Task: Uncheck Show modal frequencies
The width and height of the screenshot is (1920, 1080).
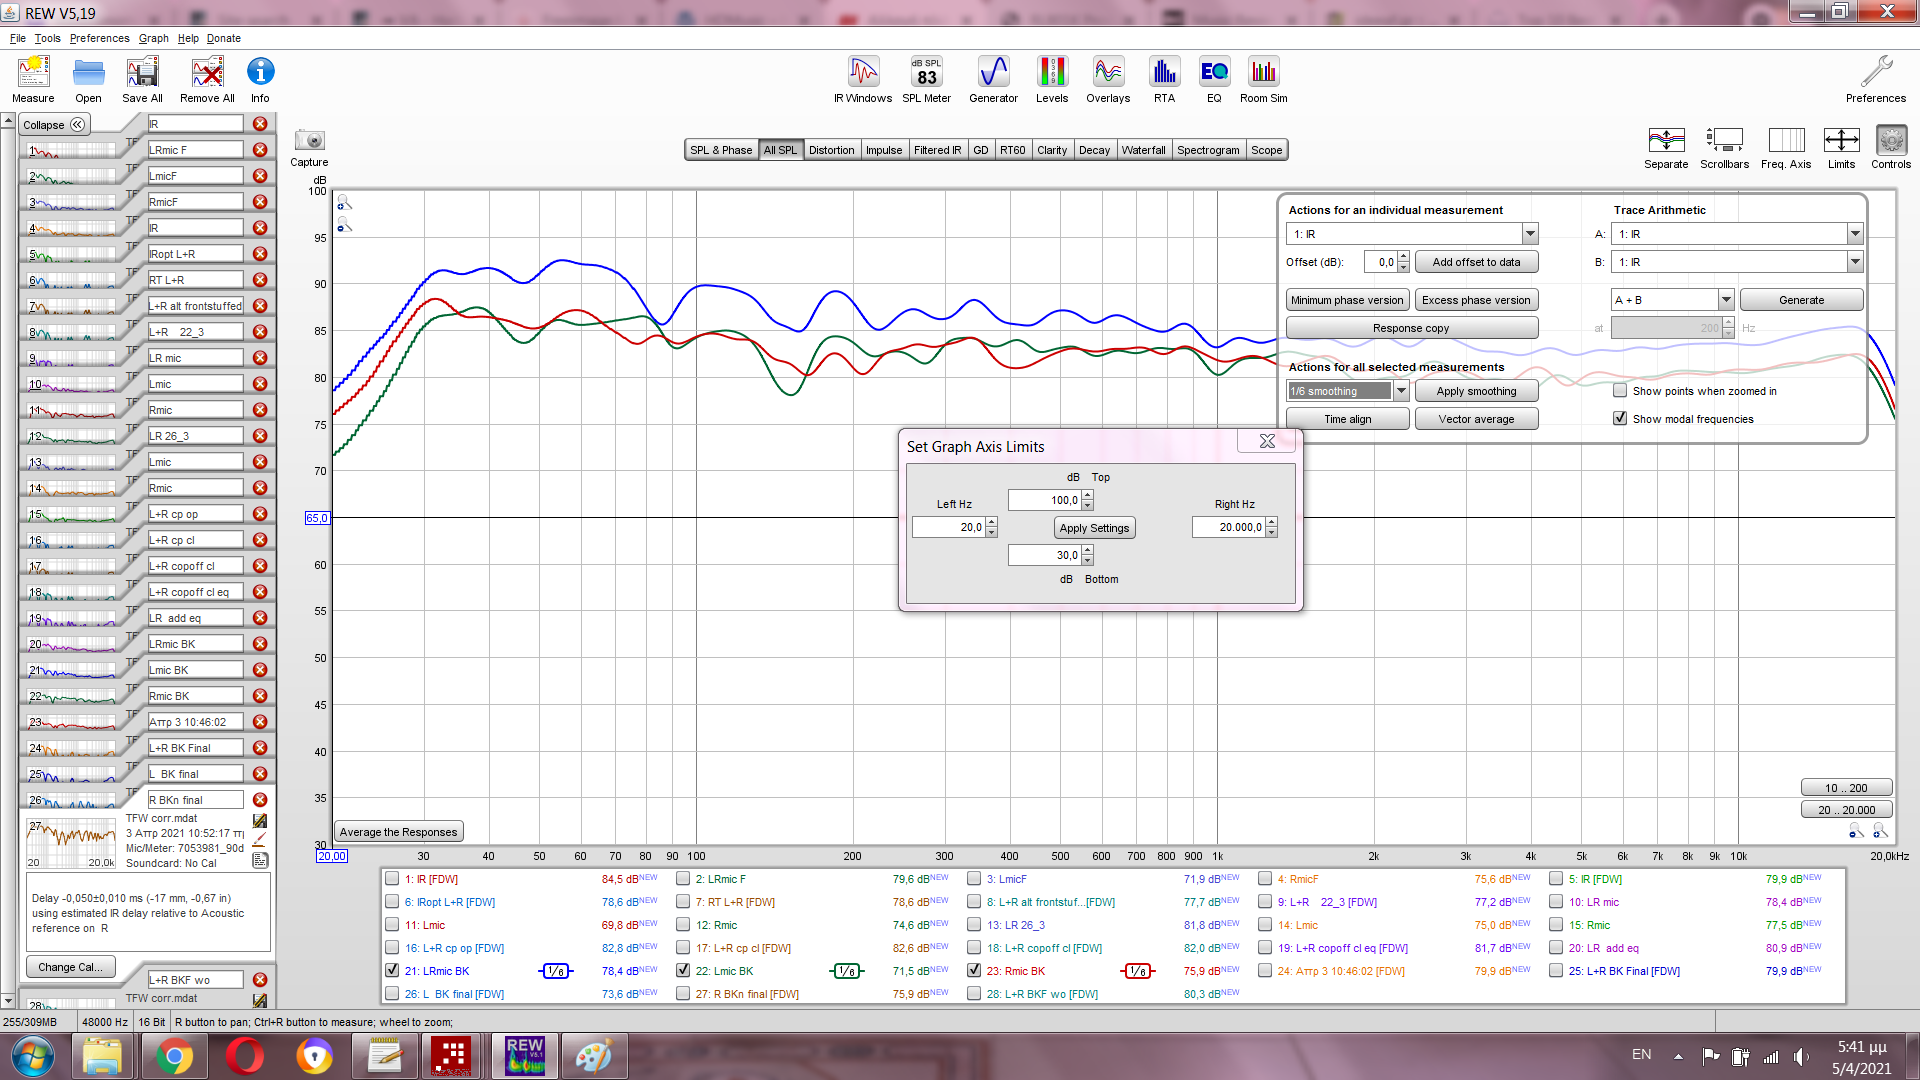Action: coord(1620,419)
